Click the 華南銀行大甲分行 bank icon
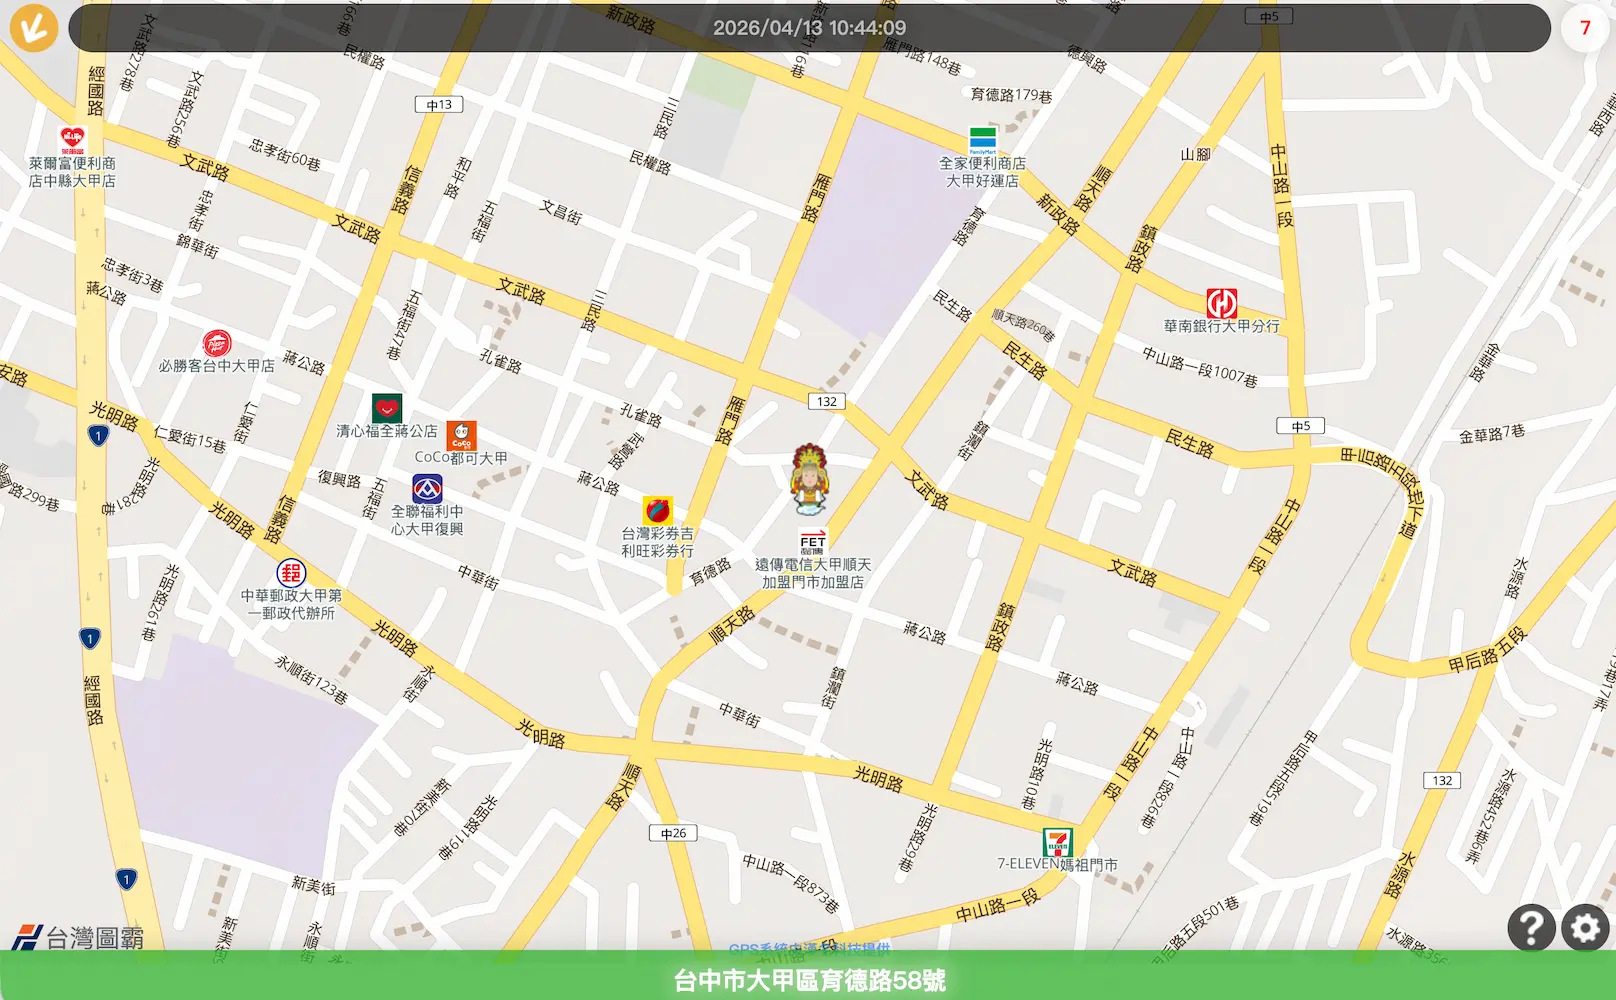 tap(1221, 303)
